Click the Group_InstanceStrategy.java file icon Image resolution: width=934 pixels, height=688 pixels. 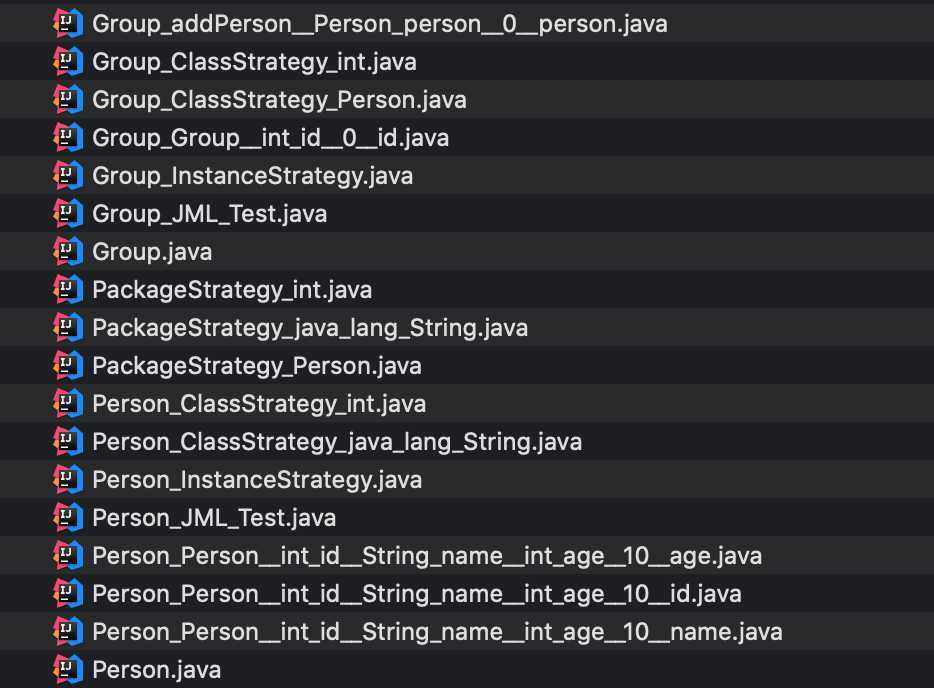click(x=67, y=175)
